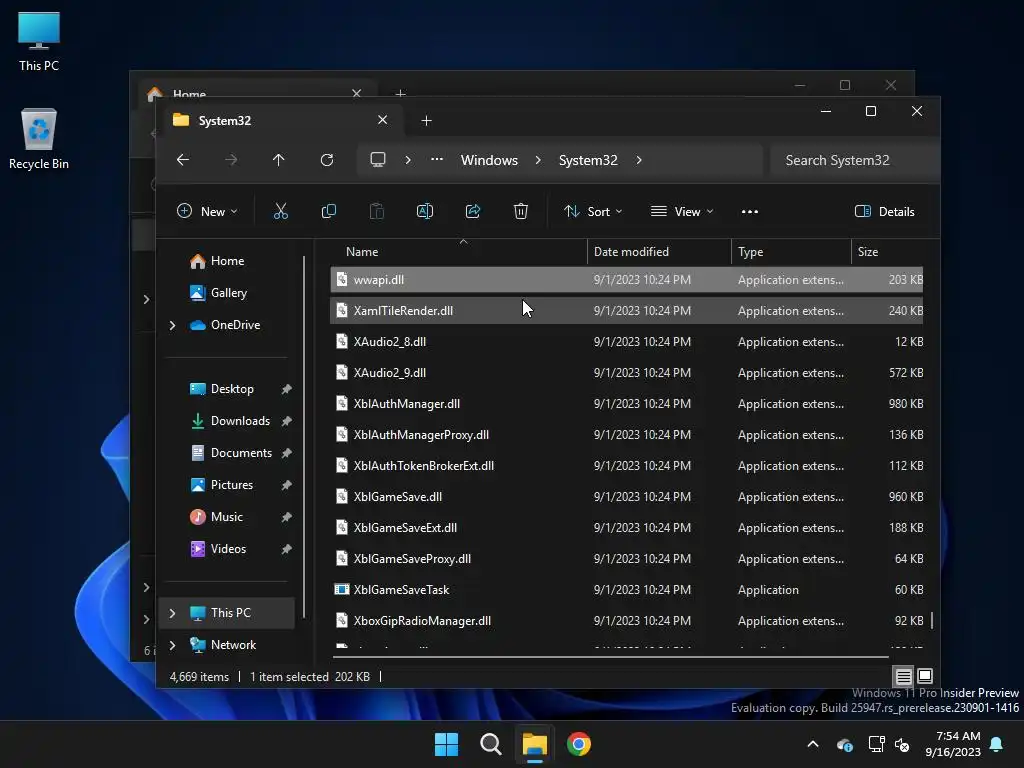Click the Copy icon in toolbar
This screenshot has height=768, width=1024.
click(x=328, y=212)
